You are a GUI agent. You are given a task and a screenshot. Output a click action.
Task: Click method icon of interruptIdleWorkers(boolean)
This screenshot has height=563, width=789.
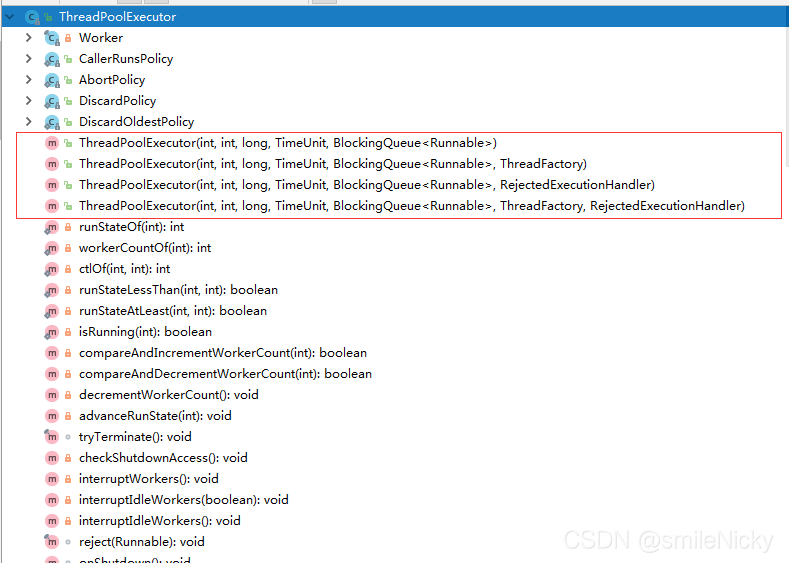click(x=52, y=500)
